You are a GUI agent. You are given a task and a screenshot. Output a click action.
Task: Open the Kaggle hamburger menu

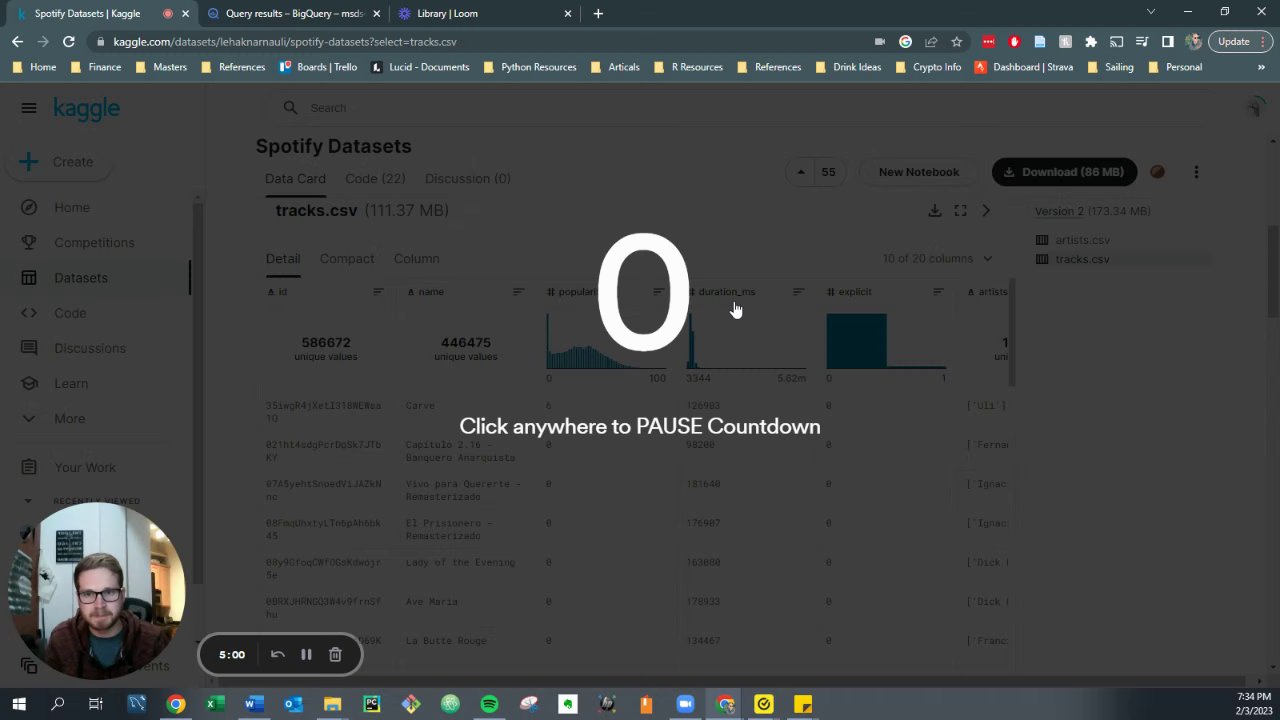tap(29, 108)
